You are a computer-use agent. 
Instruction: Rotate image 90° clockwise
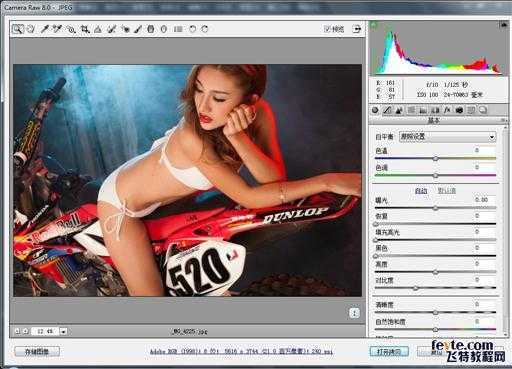(205, 29)
